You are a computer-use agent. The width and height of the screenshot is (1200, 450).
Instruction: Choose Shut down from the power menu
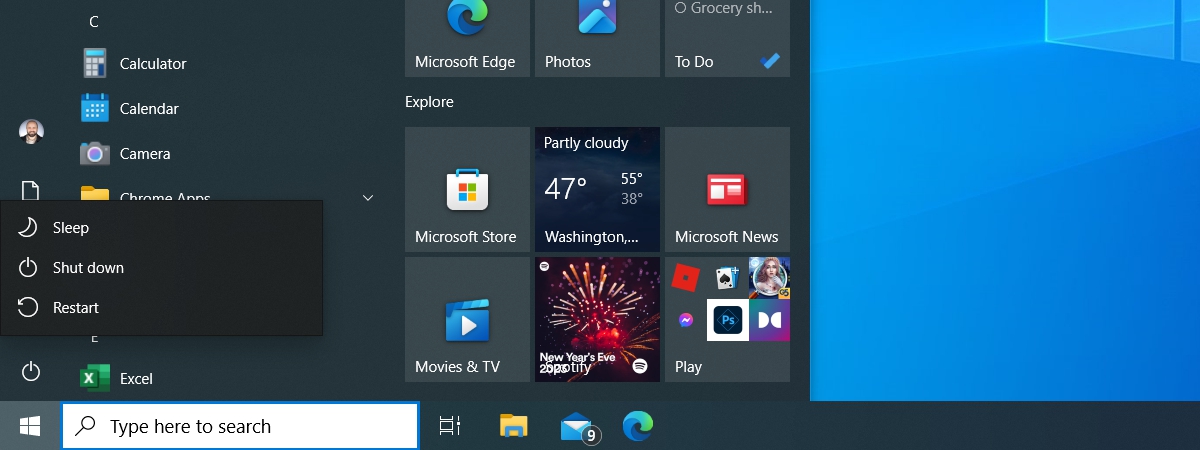(88, 268)
